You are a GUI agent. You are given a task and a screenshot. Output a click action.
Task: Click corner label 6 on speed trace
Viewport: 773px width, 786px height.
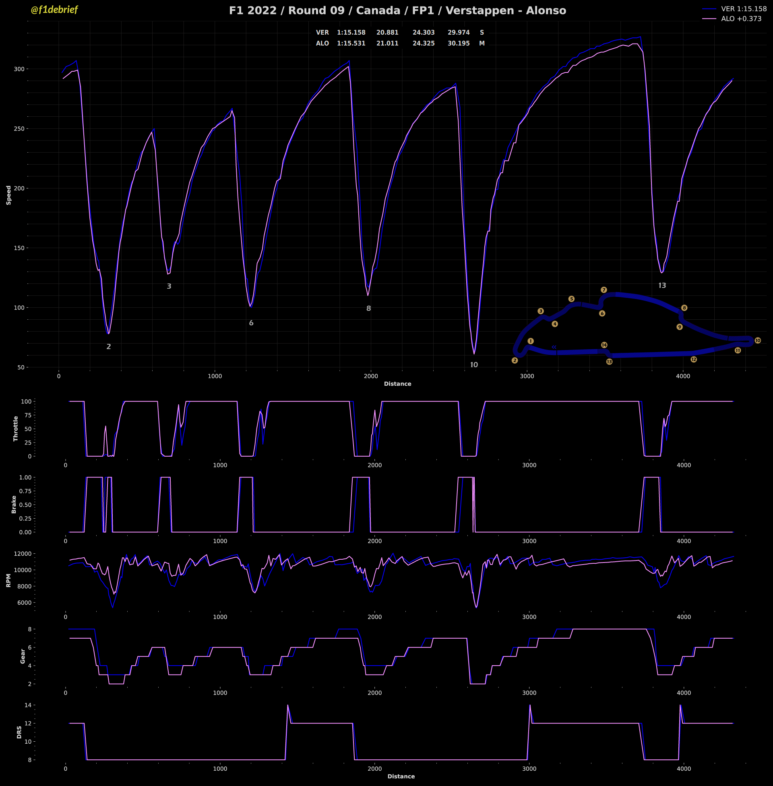[251, 323]
